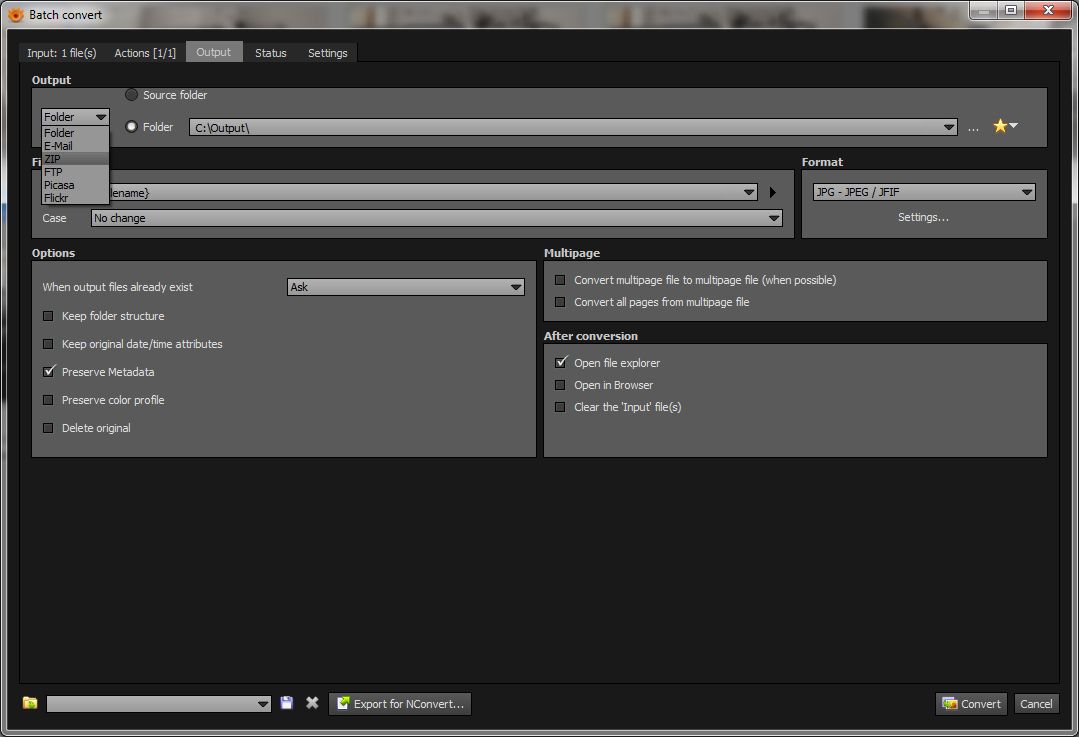Click the browse output folder ellipsis button
Viewport: 1079px width, 737px height.
(973, 127)
